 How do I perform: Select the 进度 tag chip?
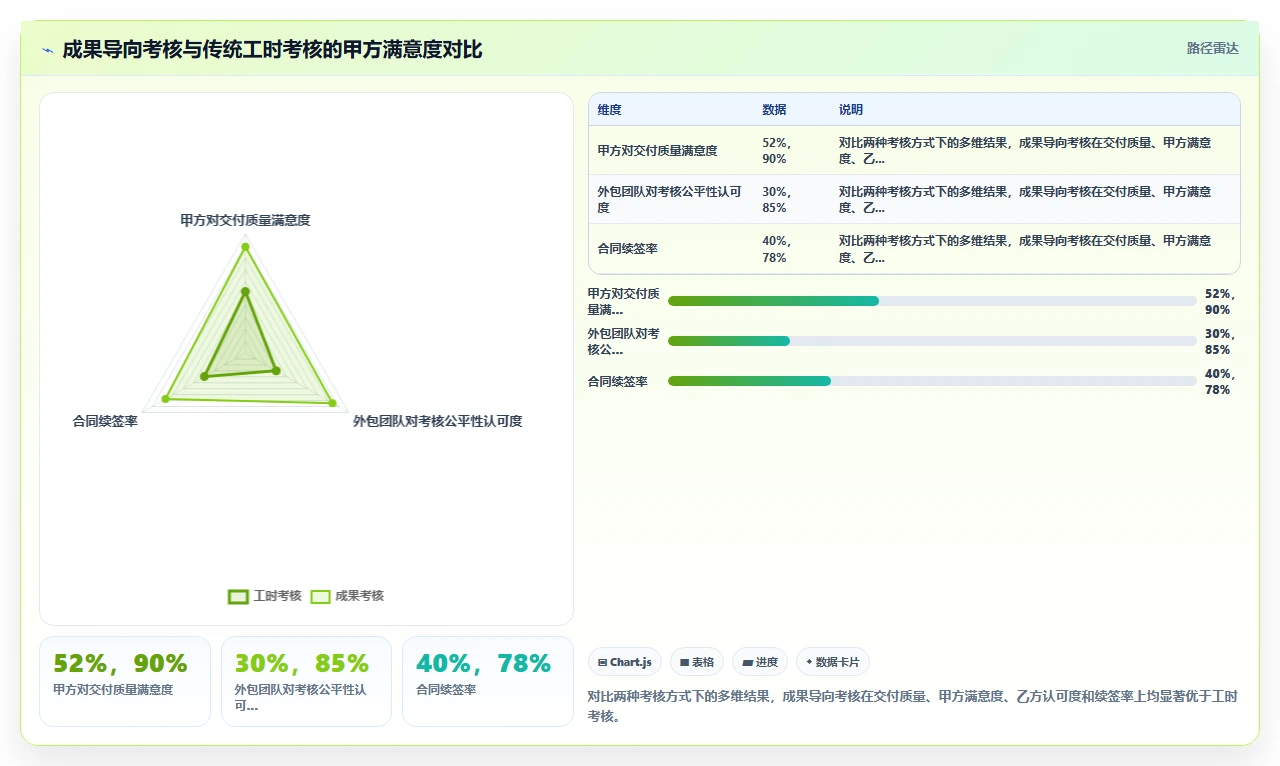point(760,662)
